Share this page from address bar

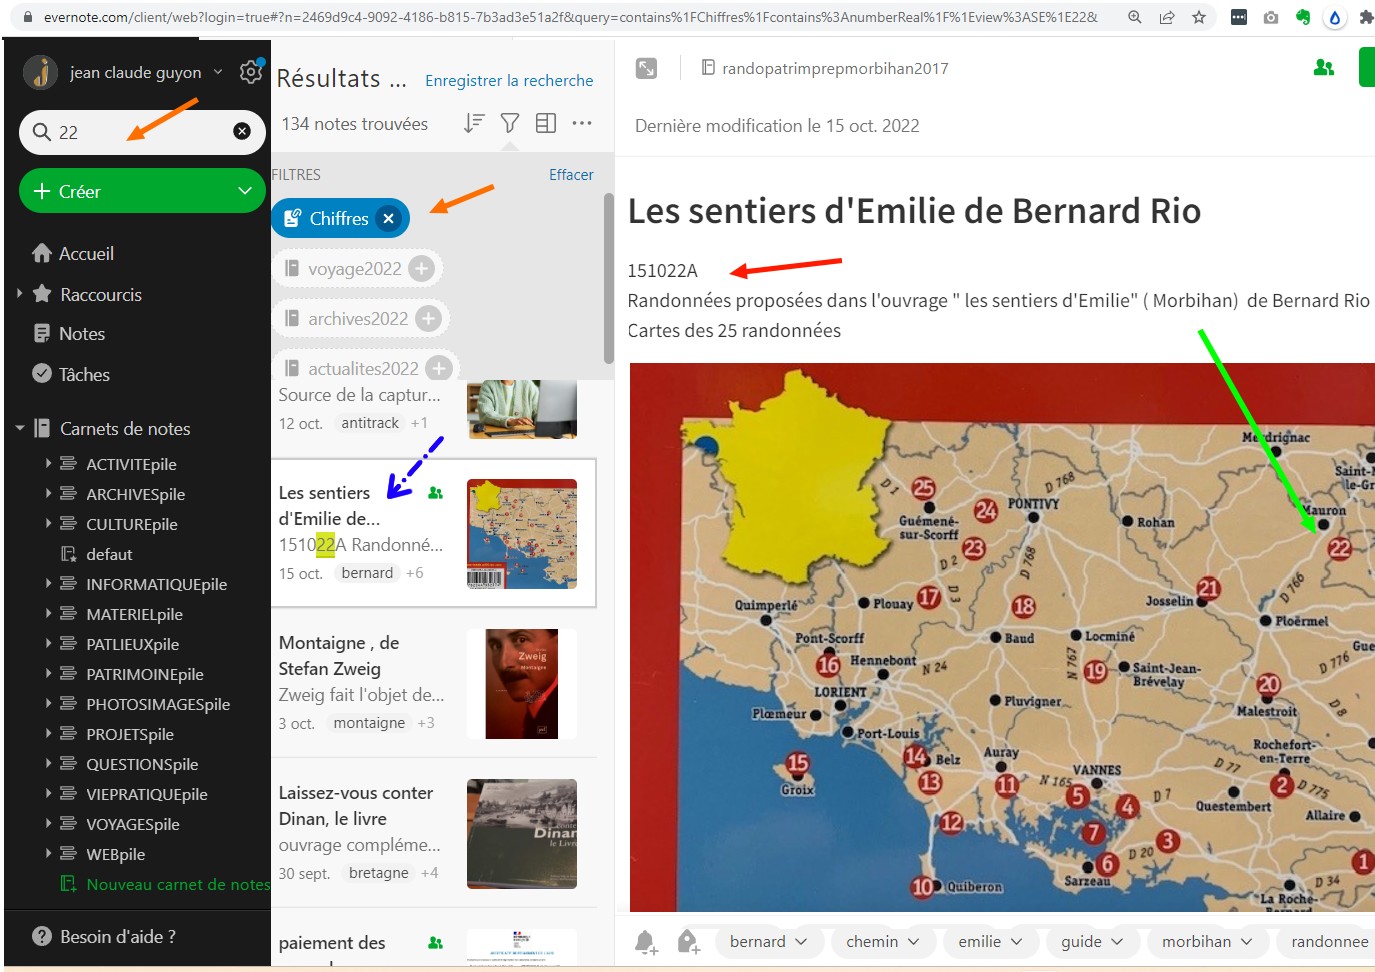click(x=1167, y=17)
